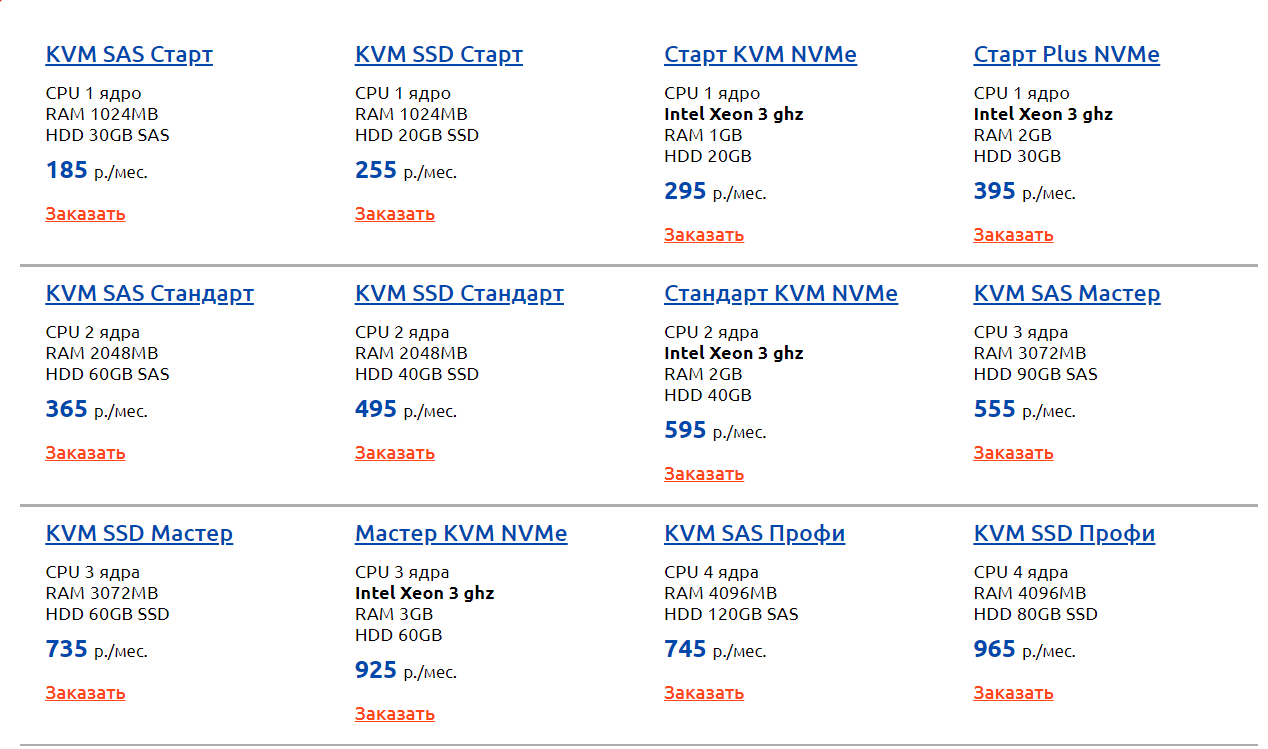Order the Мастер KVM NVMe 925 р. plan
This screenshot has height=749, width=1268.
395,714
